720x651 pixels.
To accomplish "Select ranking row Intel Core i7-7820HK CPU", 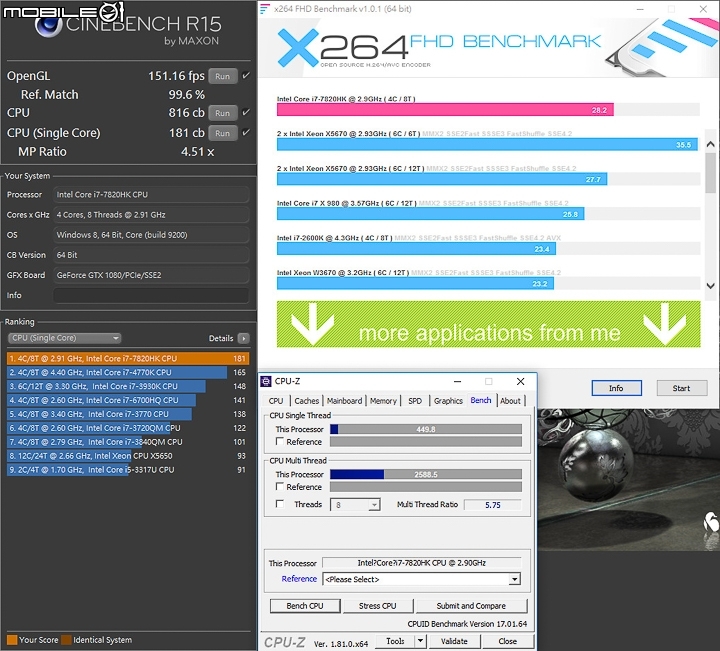I will pos(128,359).
